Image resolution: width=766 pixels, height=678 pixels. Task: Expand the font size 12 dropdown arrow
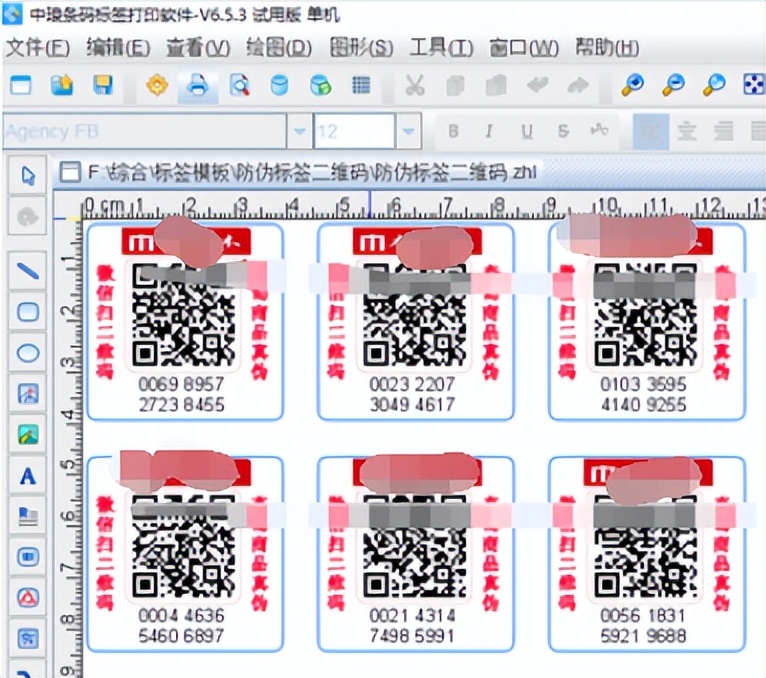pyautogui.click(x=408, y=131)
